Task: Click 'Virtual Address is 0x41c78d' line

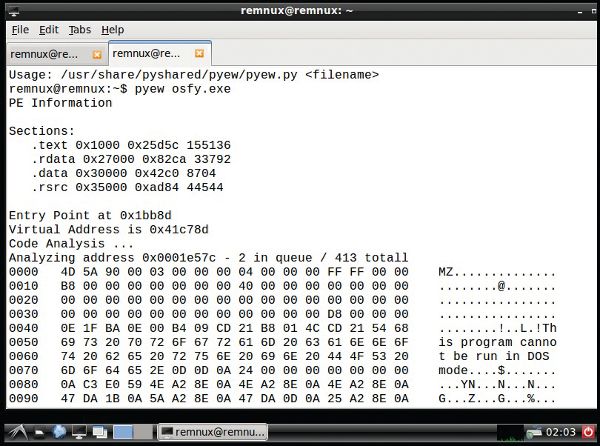Action: [x=109, y=230]
